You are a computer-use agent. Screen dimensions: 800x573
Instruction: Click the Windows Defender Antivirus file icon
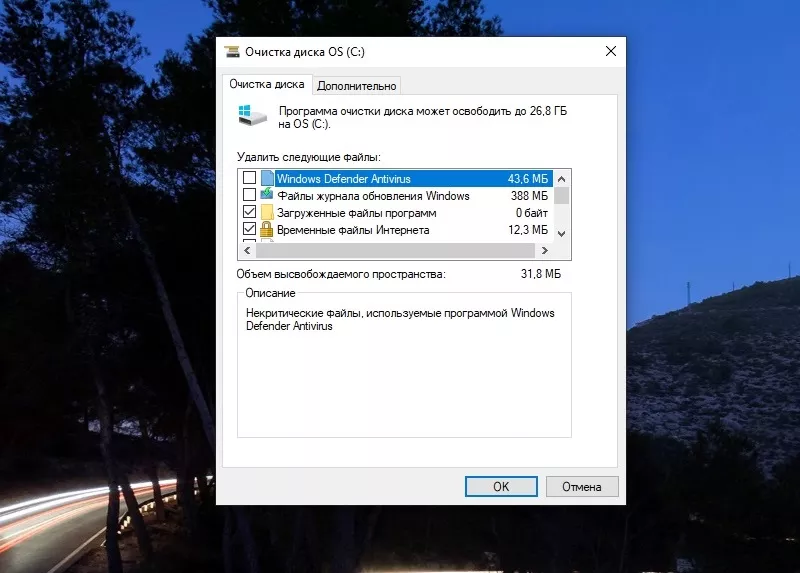click(267, 178)
